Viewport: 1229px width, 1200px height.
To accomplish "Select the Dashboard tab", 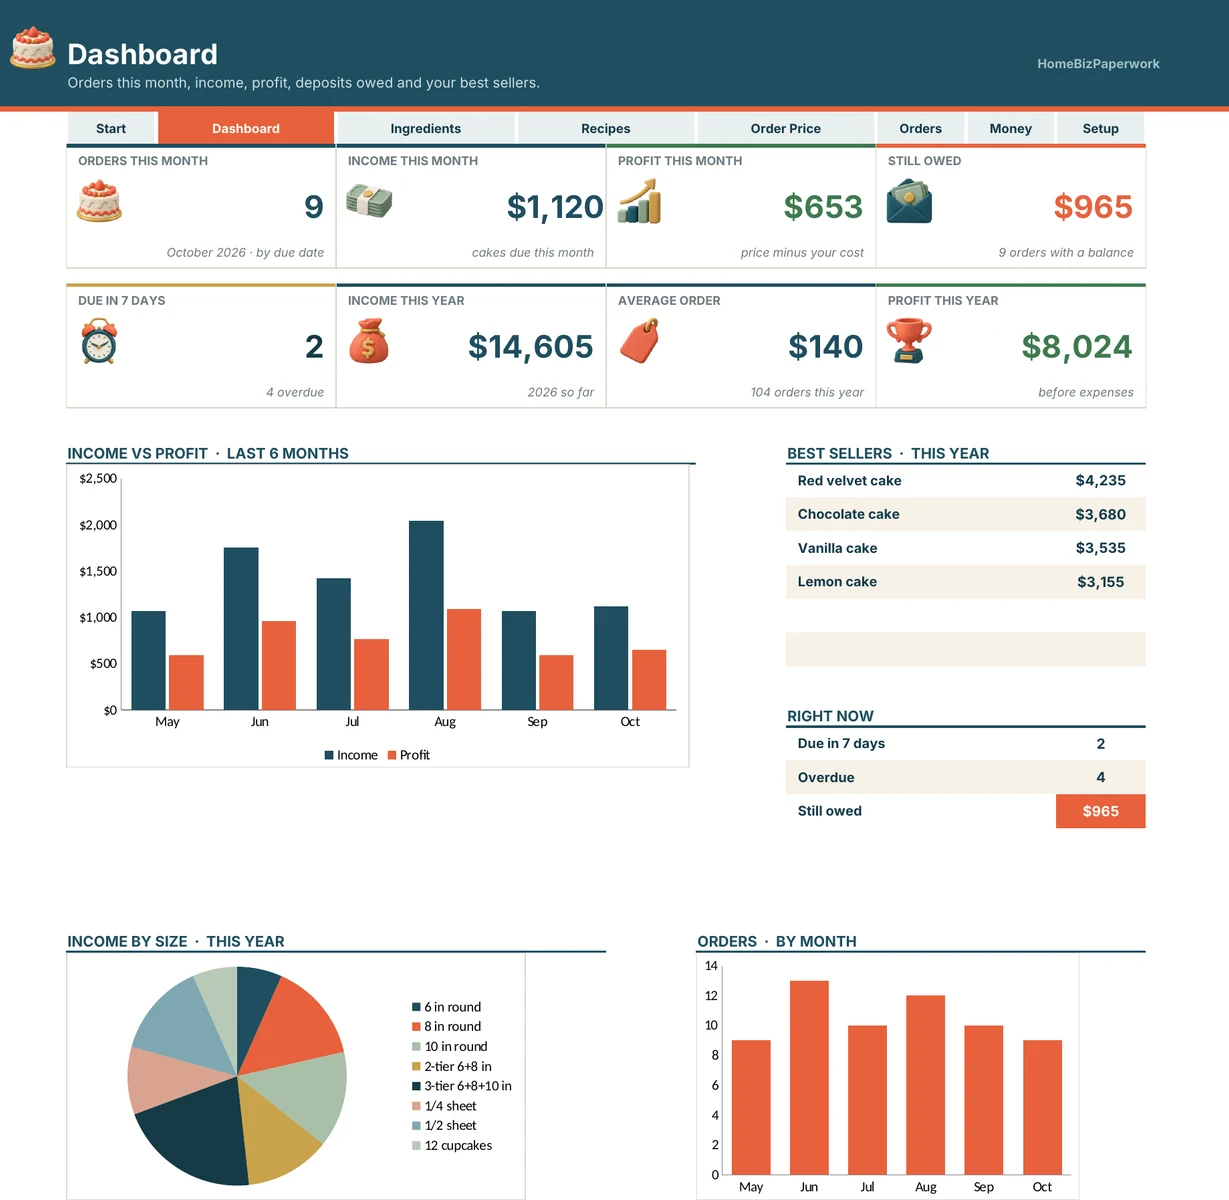I will (246, 128).
